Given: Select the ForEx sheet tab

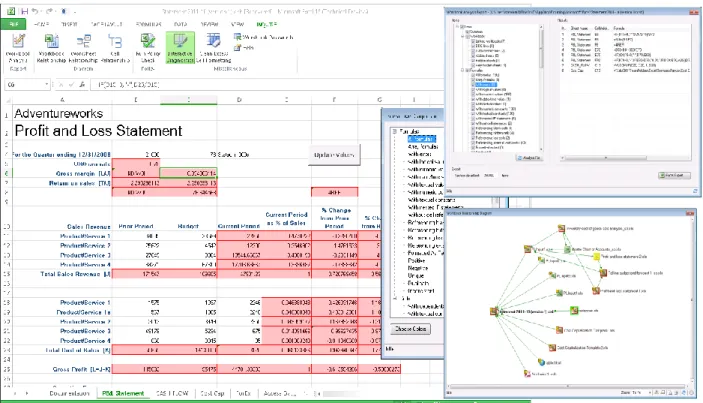Looking at the screenshot, I should pos(243,393).
